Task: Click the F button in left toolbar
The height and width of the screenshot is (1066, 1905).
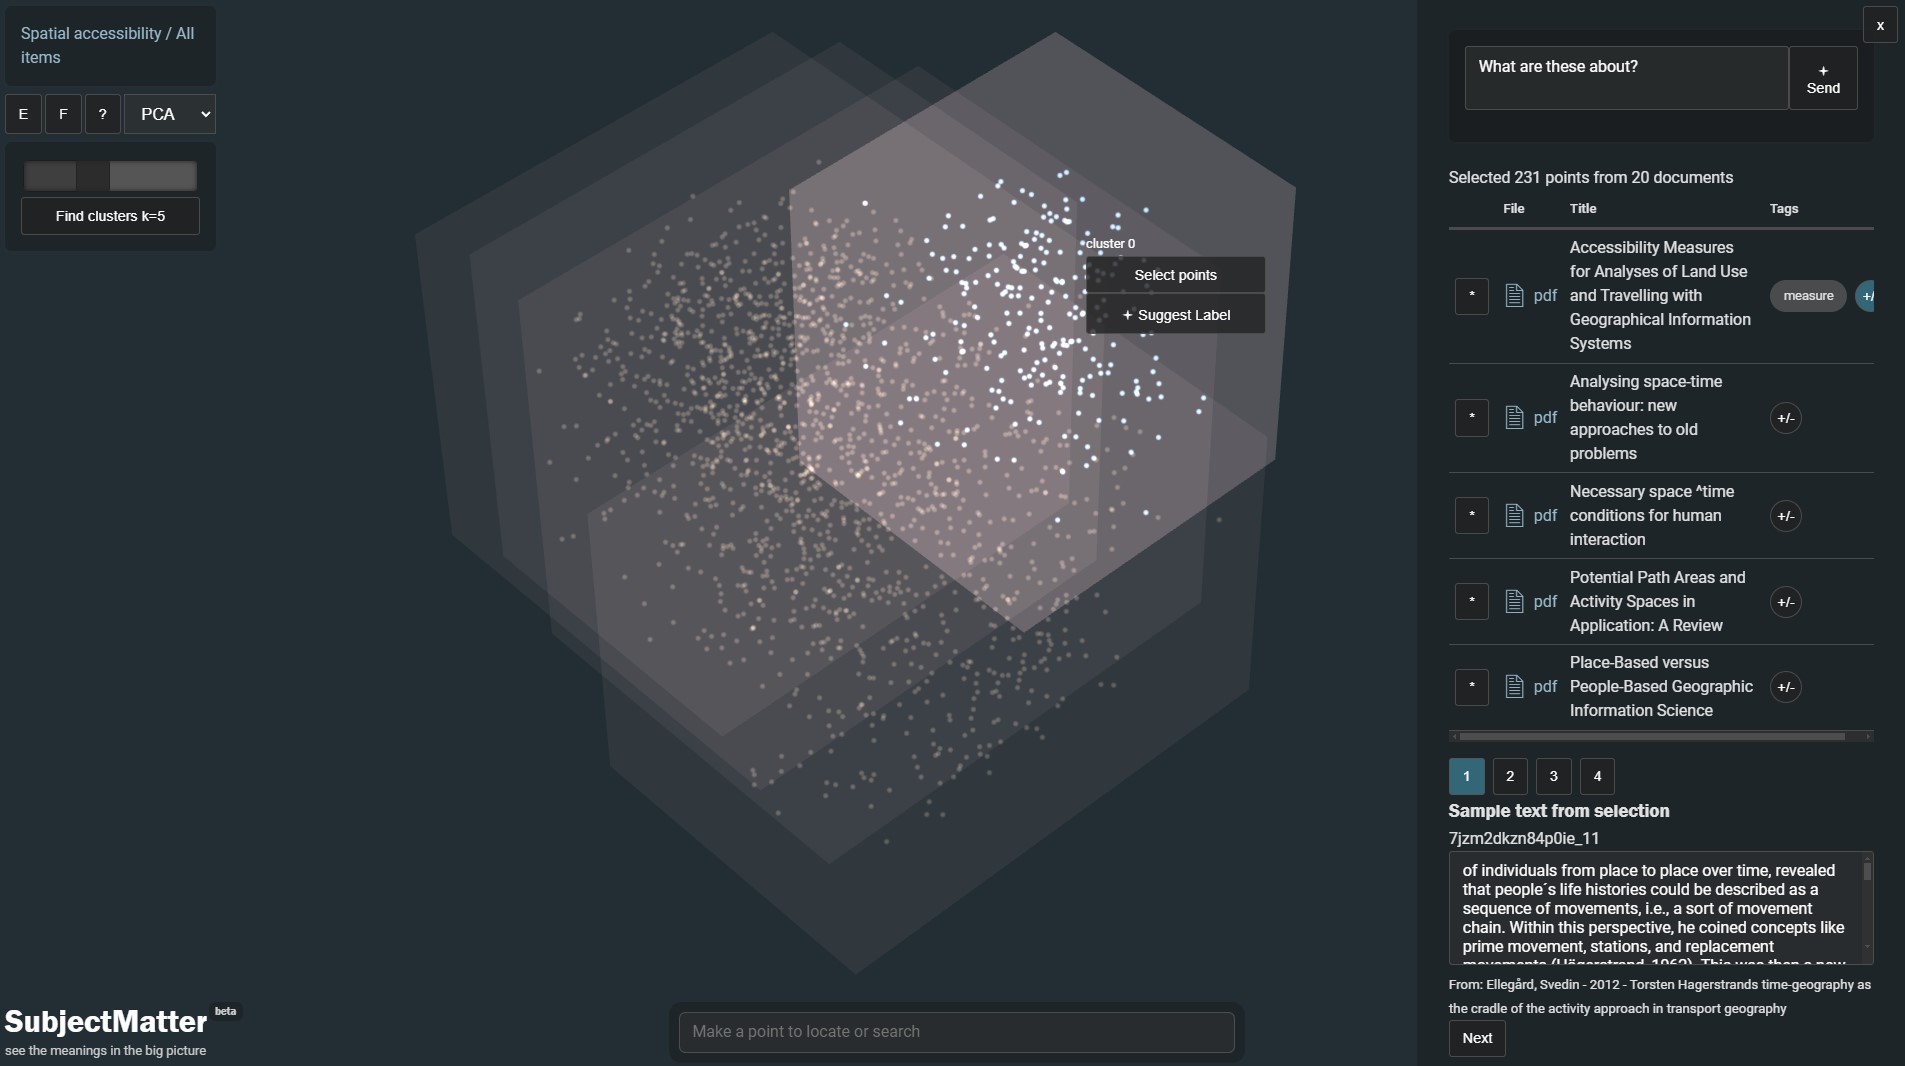Action: 63,114
